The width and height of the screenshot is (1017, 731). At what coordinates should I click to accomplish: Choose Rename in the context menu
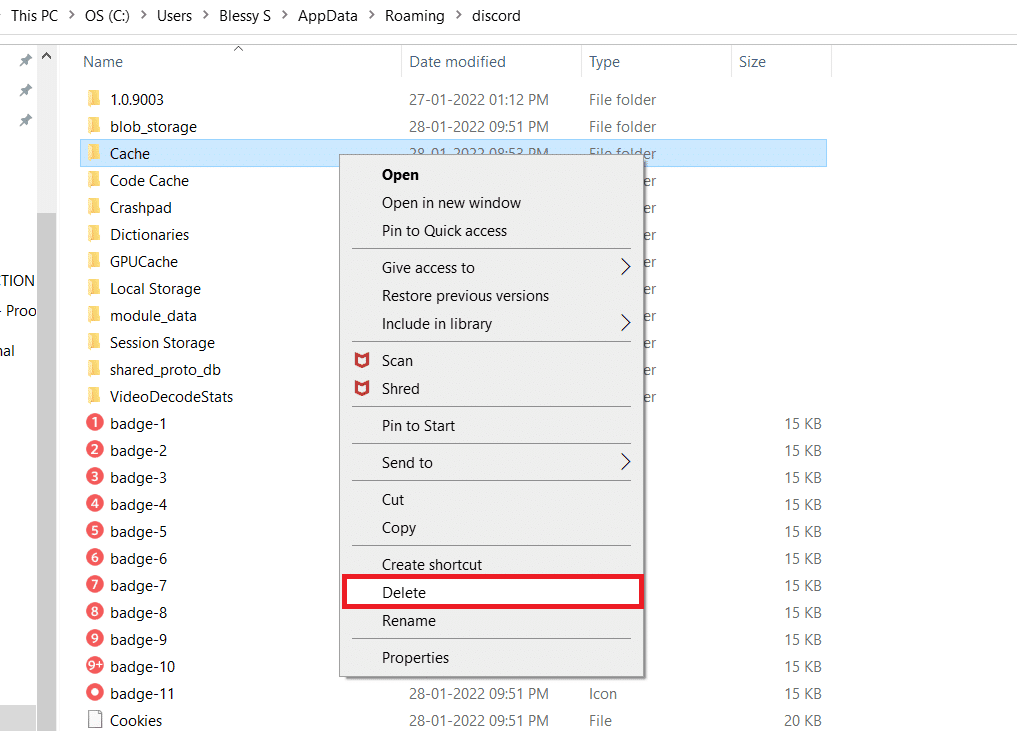coord(409,621)
